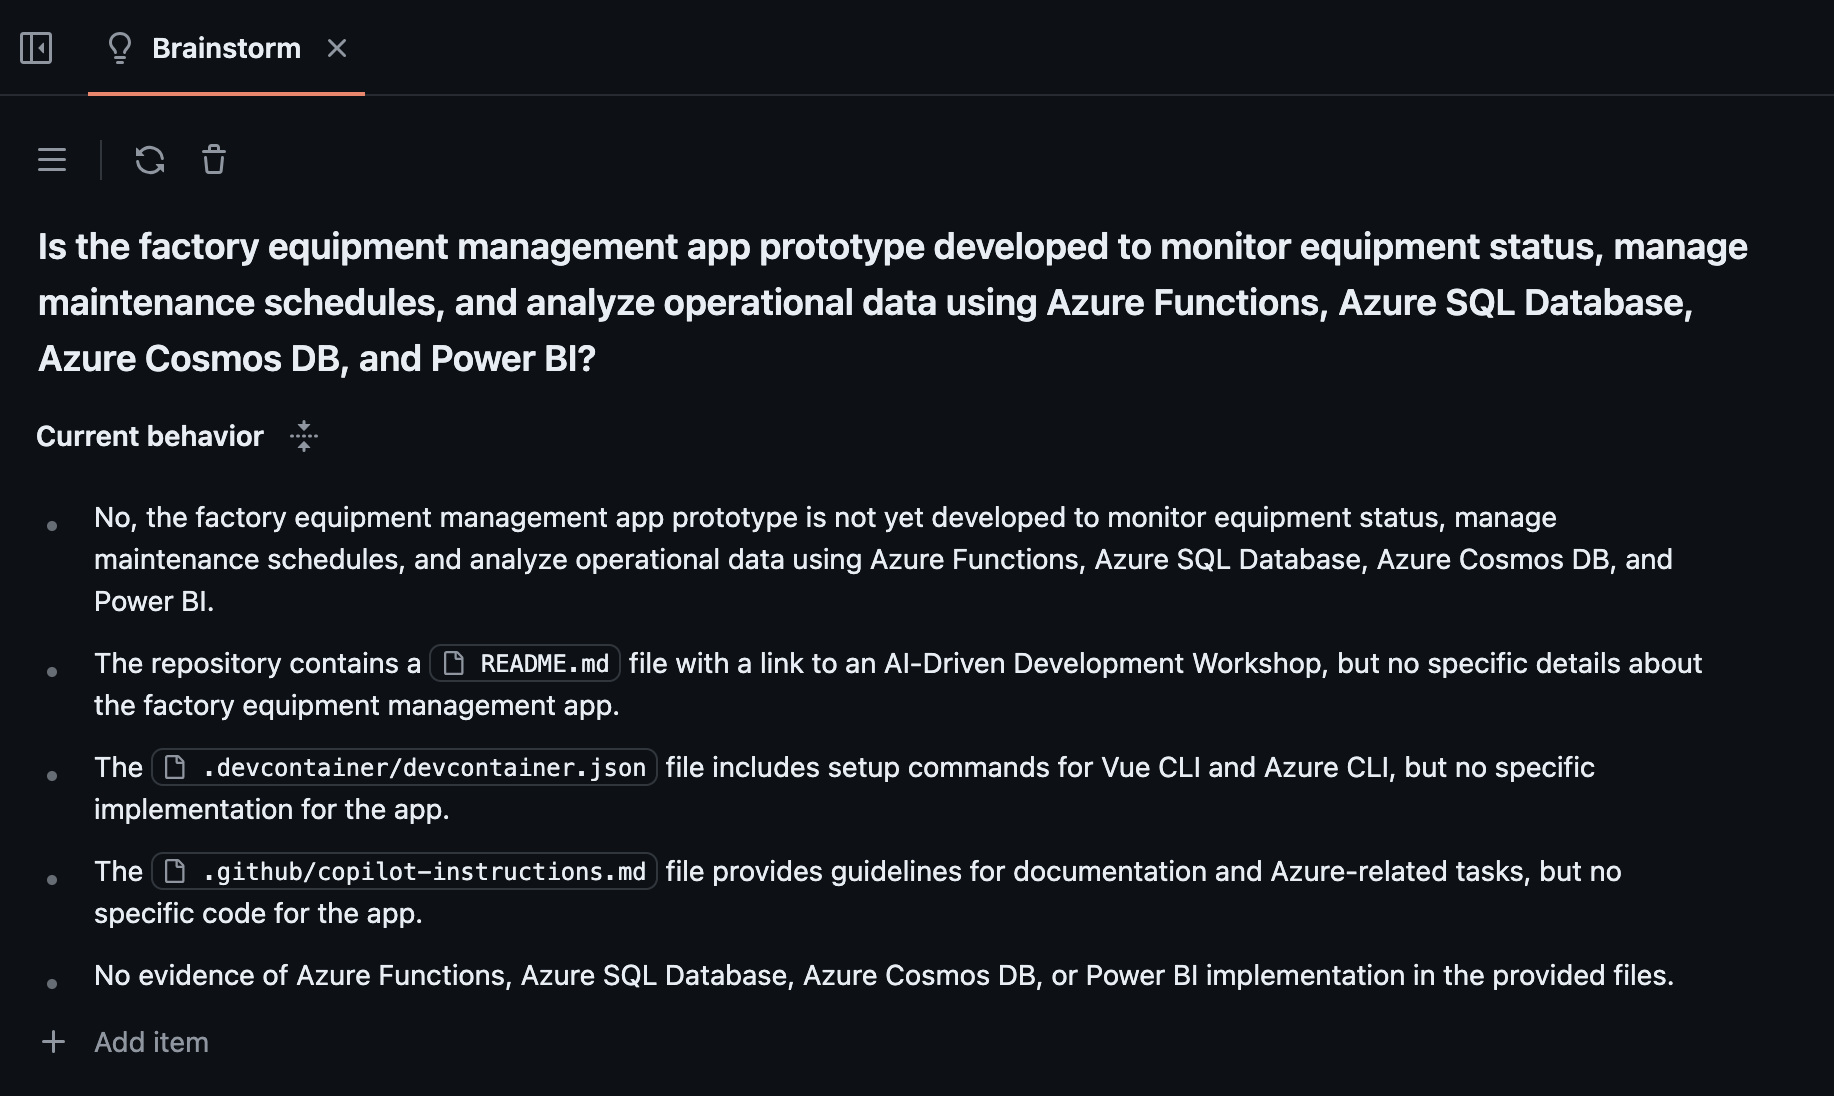Open the README.md file reference
Image resolution: width=1834 pixels, height=1096 pixels.
pyautogui.click(x=525, y=664)
